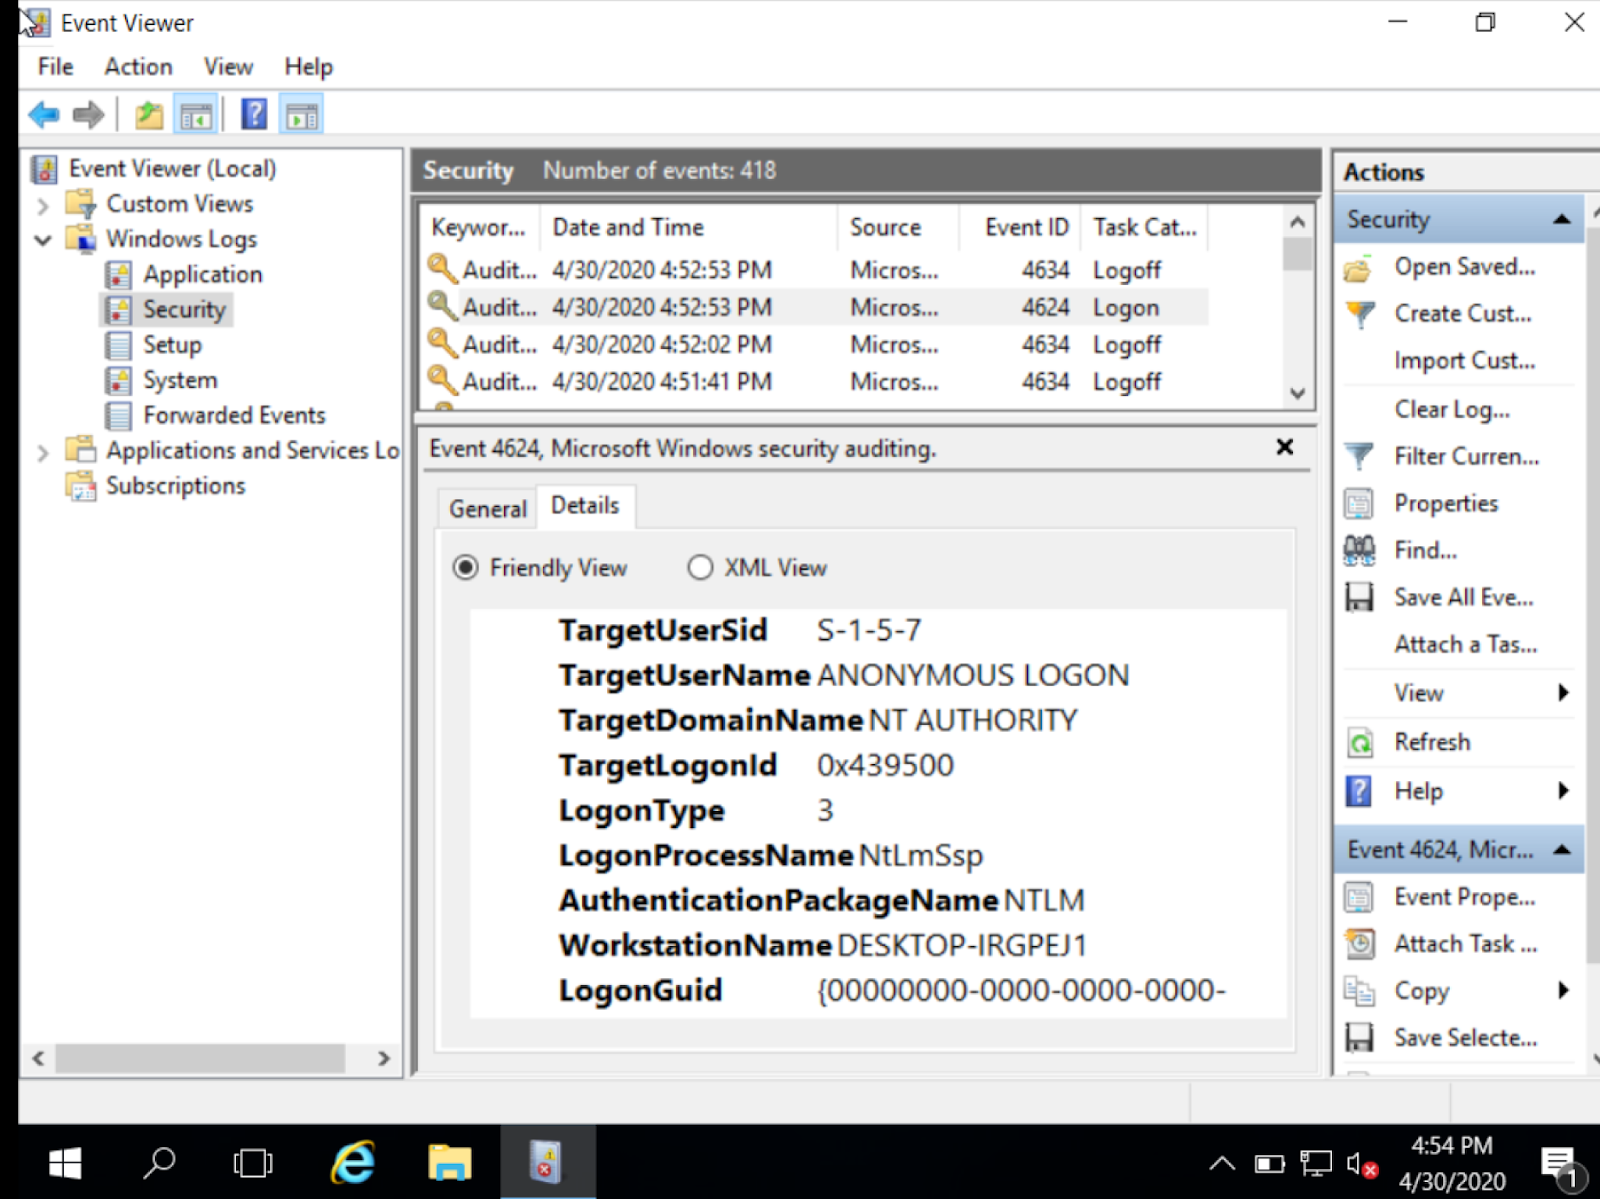This screenshot has width=1600, height=1199.
Task: Open Properties from the Actions pane
Action: click(x=1445, y=503)
